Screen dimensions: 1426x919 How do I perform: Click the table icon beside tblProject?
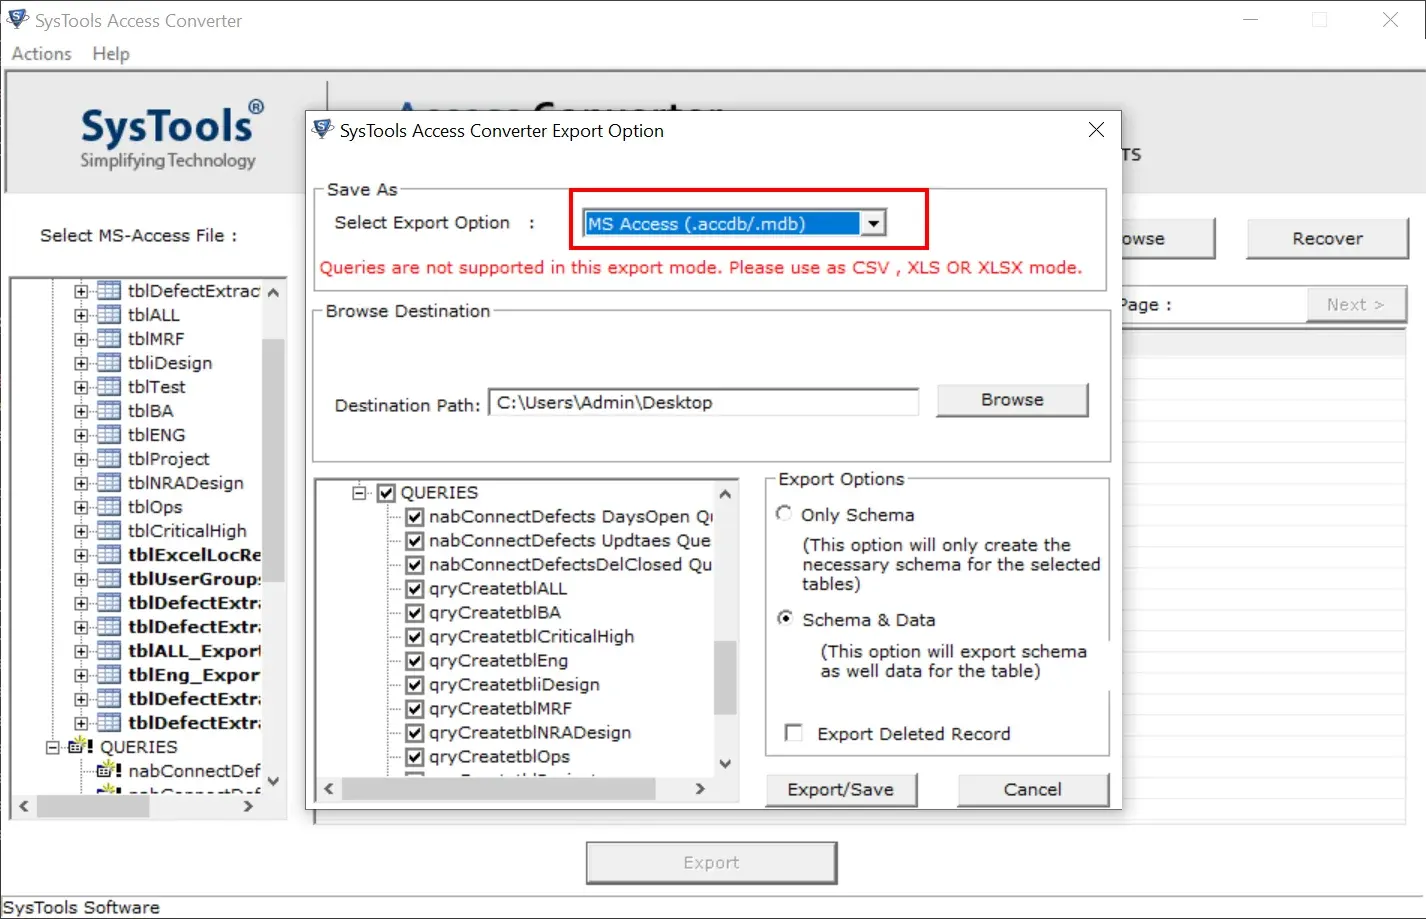point(109,459)
